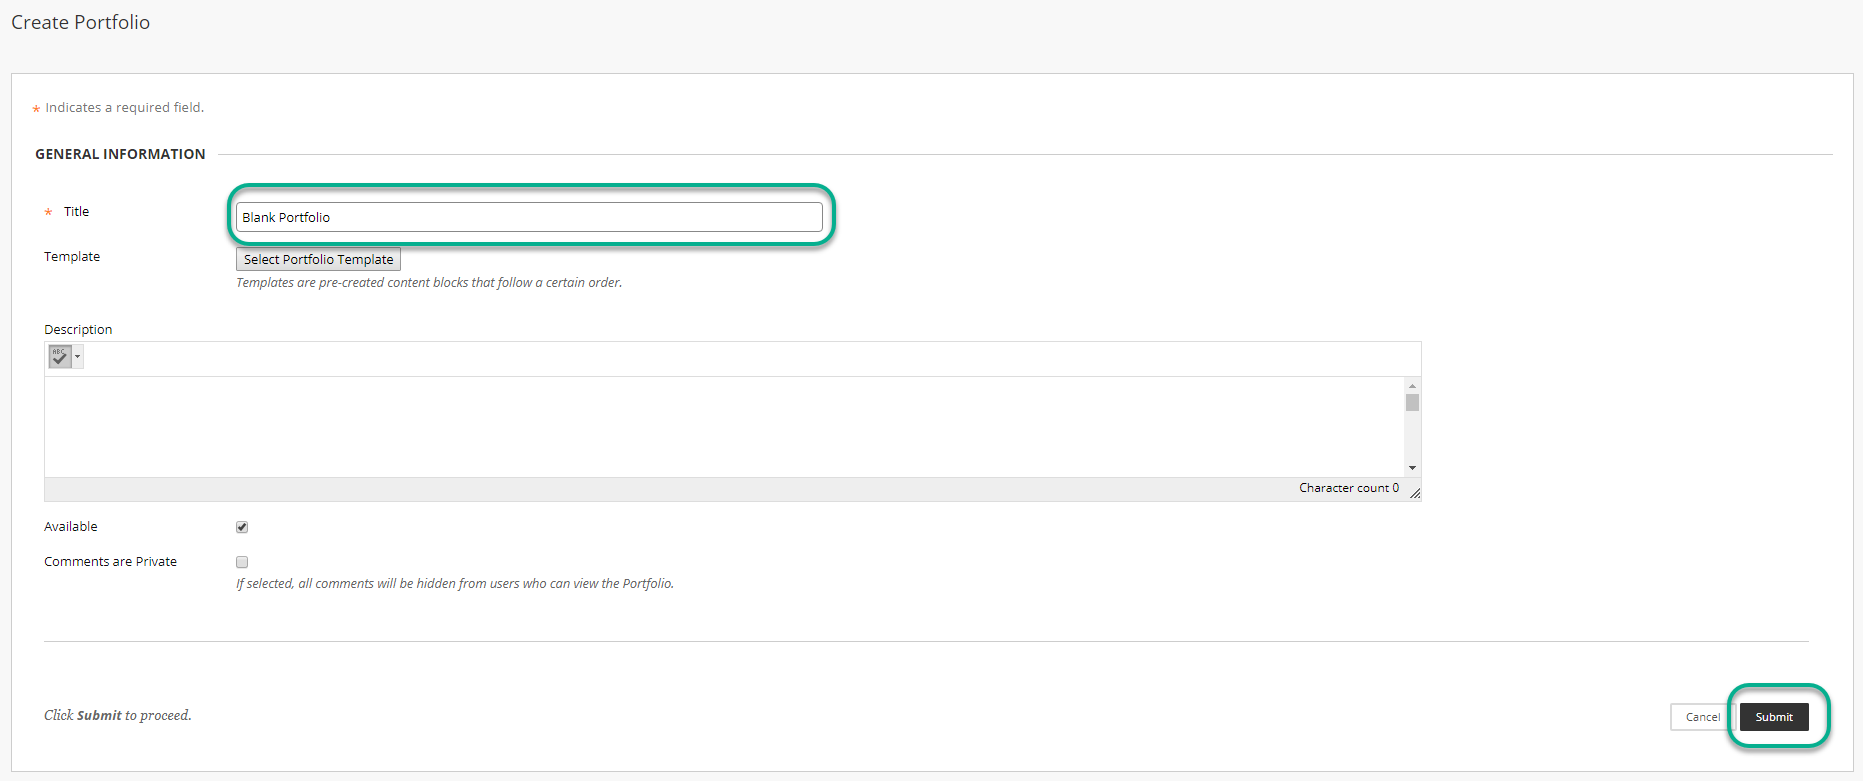Screen dimensions: 1863x781
Task: Click inside the Description text area
Action: pyautogui.click(x=724, y=427)
